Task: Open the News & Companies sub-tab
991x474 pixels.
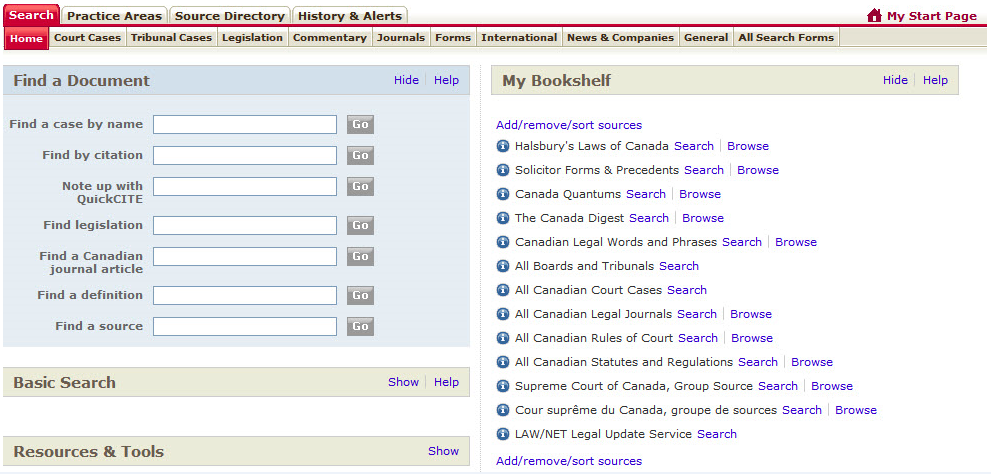Action: 621,38
